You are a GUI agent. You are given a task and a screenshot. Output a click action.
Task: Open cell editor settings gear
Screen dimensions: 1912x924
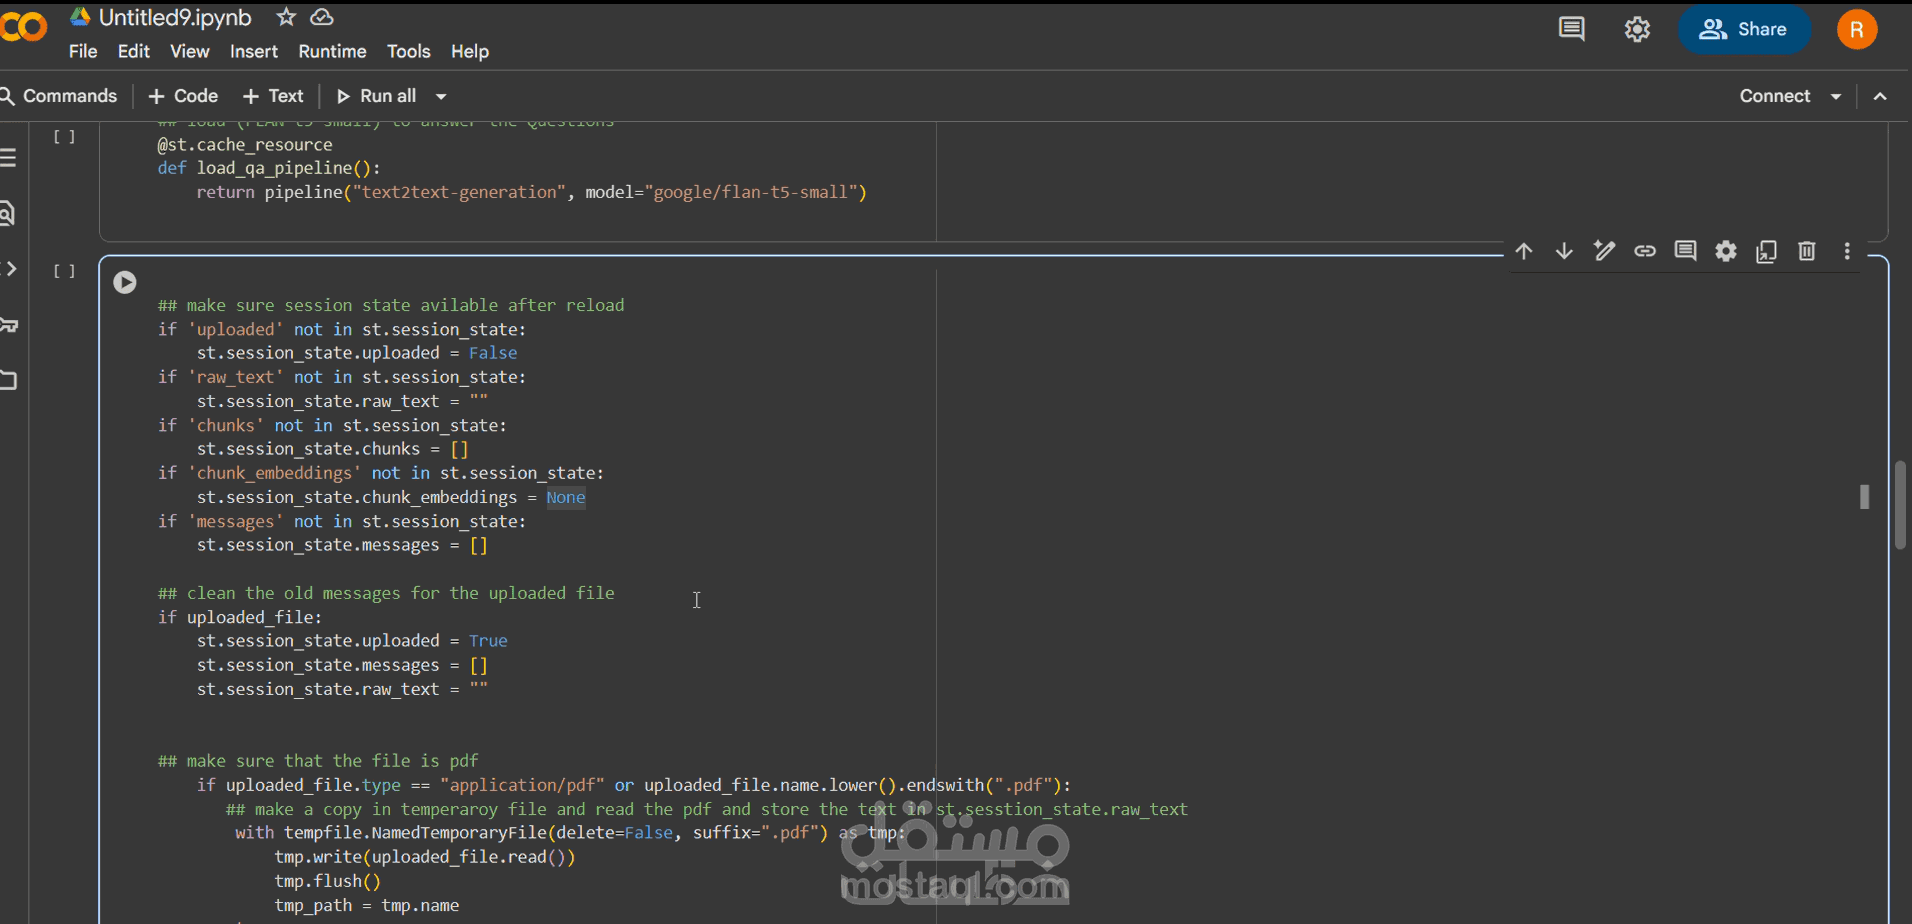pos(1726,251)
